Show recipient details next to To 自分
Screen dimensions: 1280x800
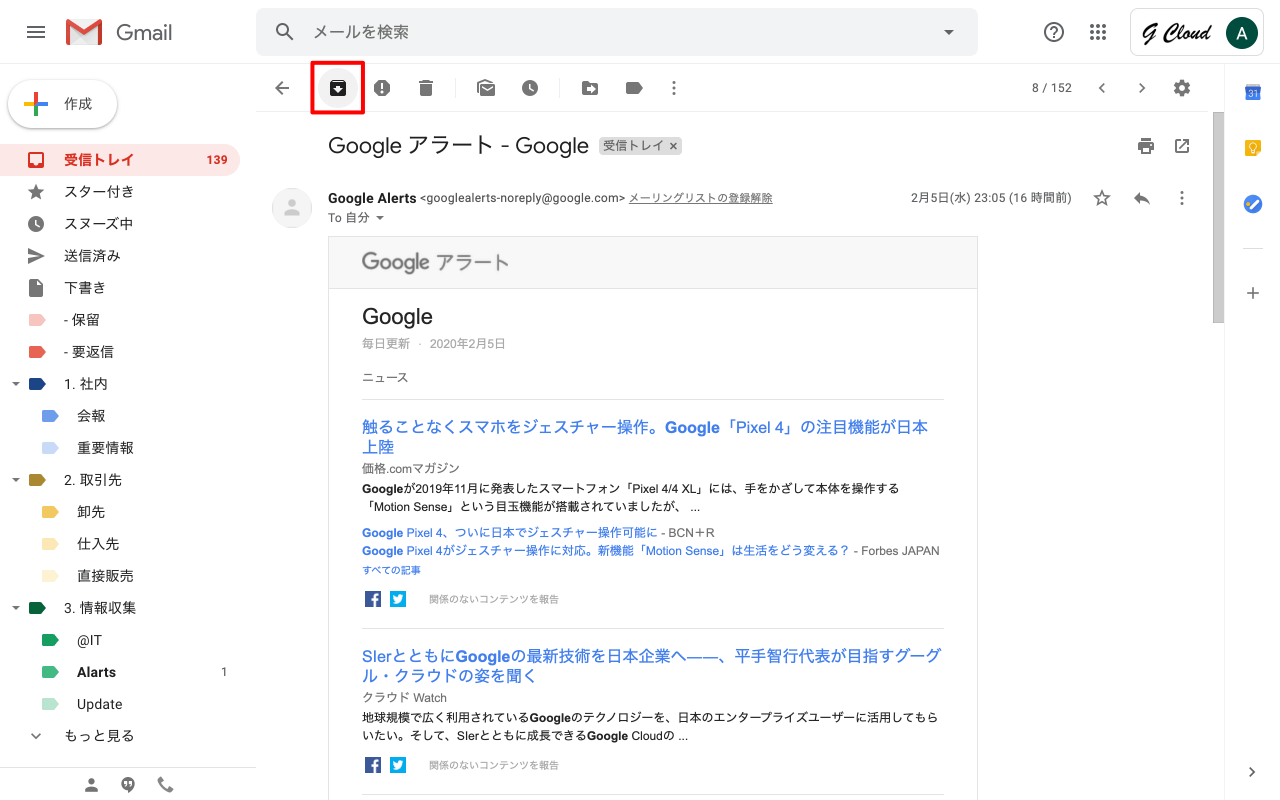tap(380, 218)
